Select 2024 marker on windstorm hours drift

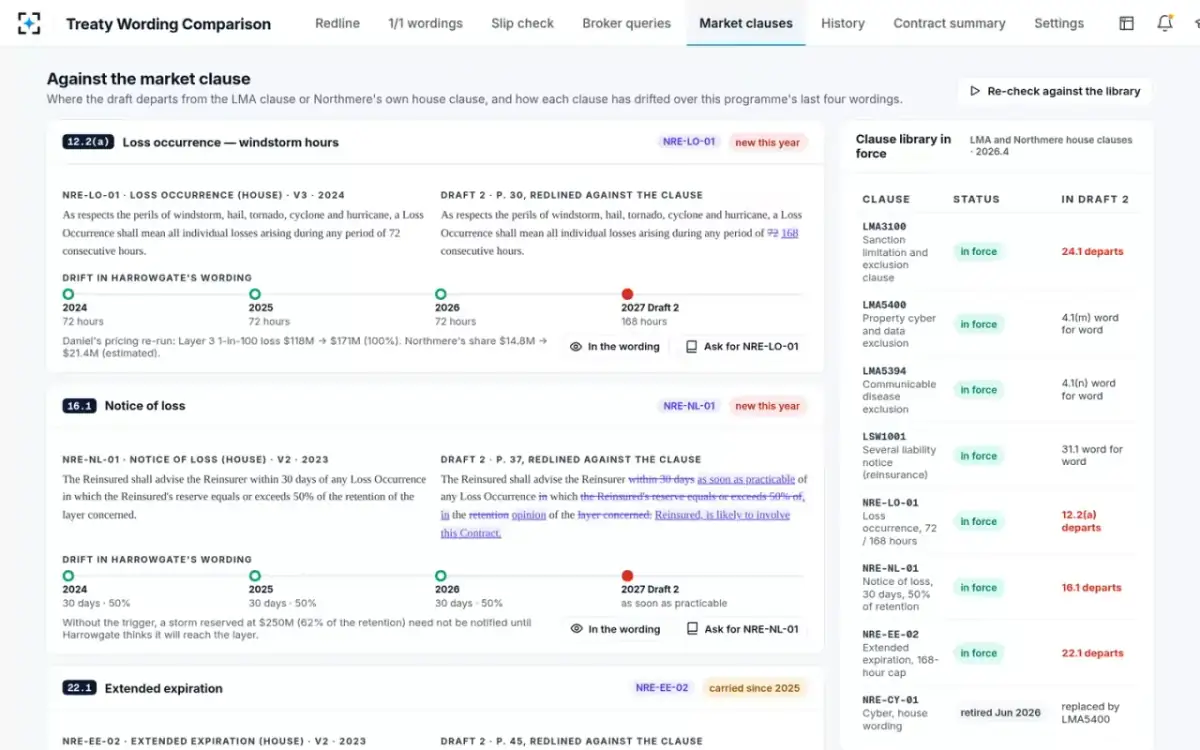point(68,294)
